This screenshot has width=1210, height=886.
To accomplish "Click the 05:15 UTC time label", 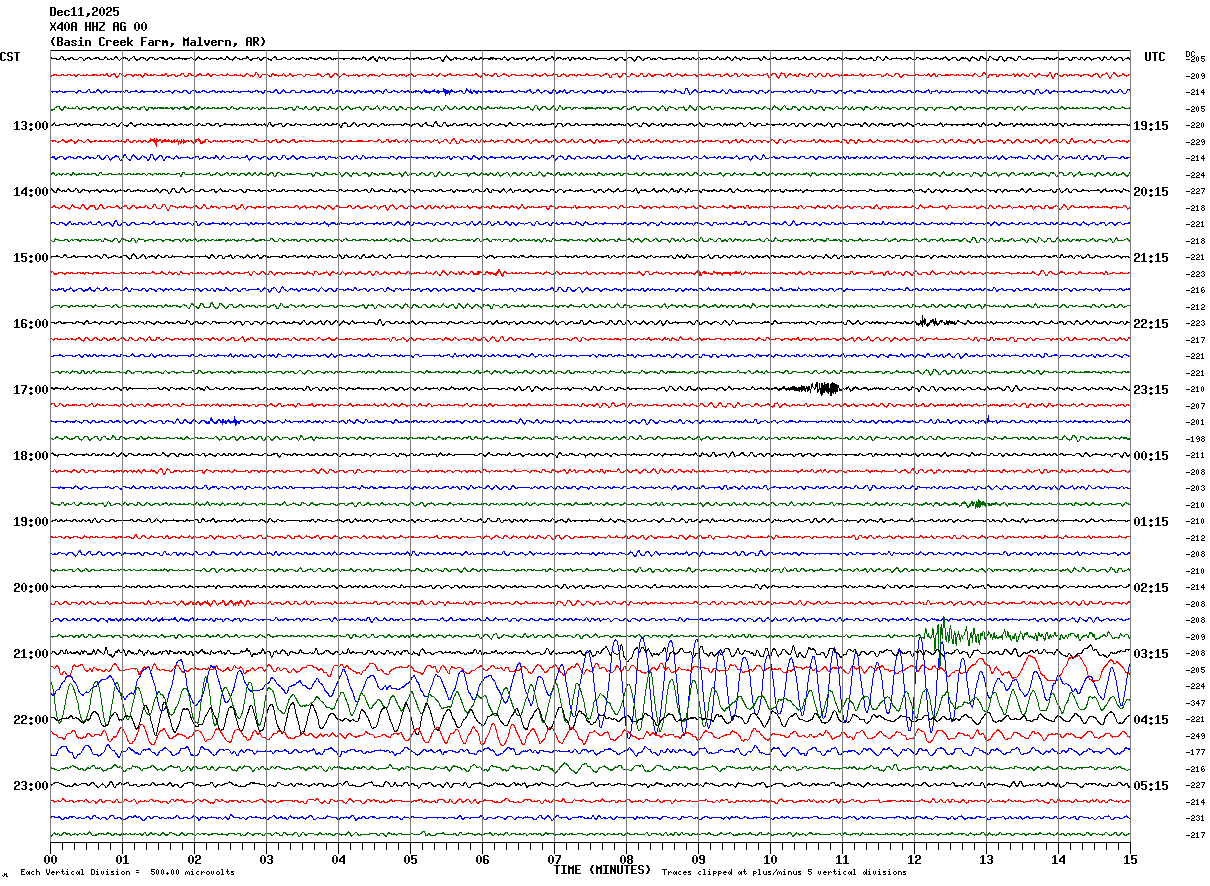I will tap(1150, 786).
